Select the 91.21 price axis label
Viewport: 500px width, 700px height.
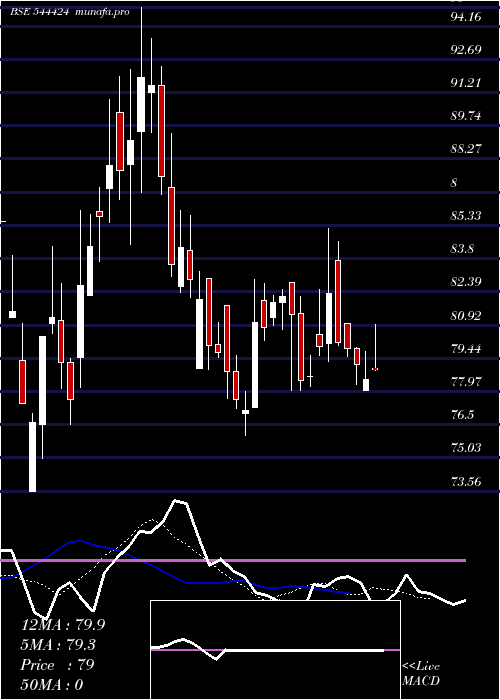tap(466, 83)
